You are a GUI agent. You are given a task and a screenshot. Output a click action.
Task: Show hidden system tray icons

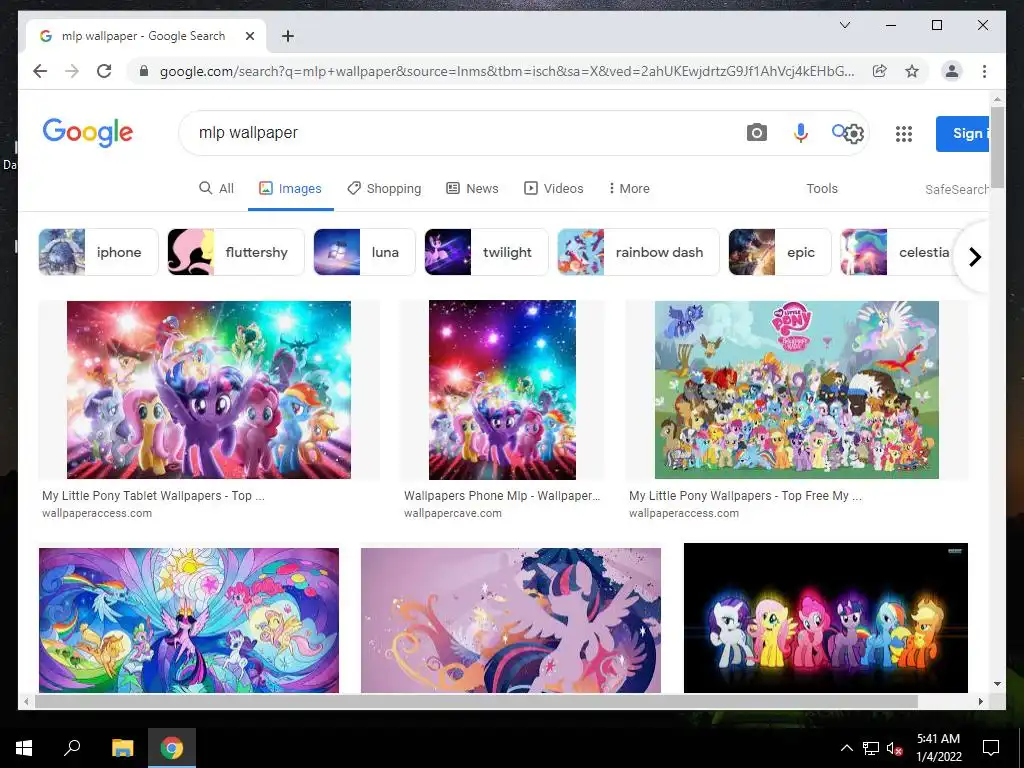pyautogui.click(x=846, y=748)
